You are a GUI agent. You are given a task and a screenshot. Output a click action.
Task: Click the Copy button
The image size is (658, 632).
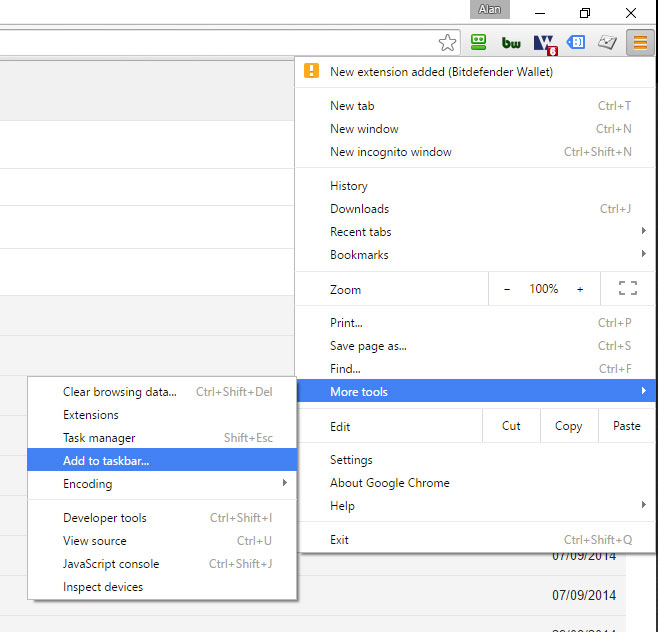coord(569,426)
